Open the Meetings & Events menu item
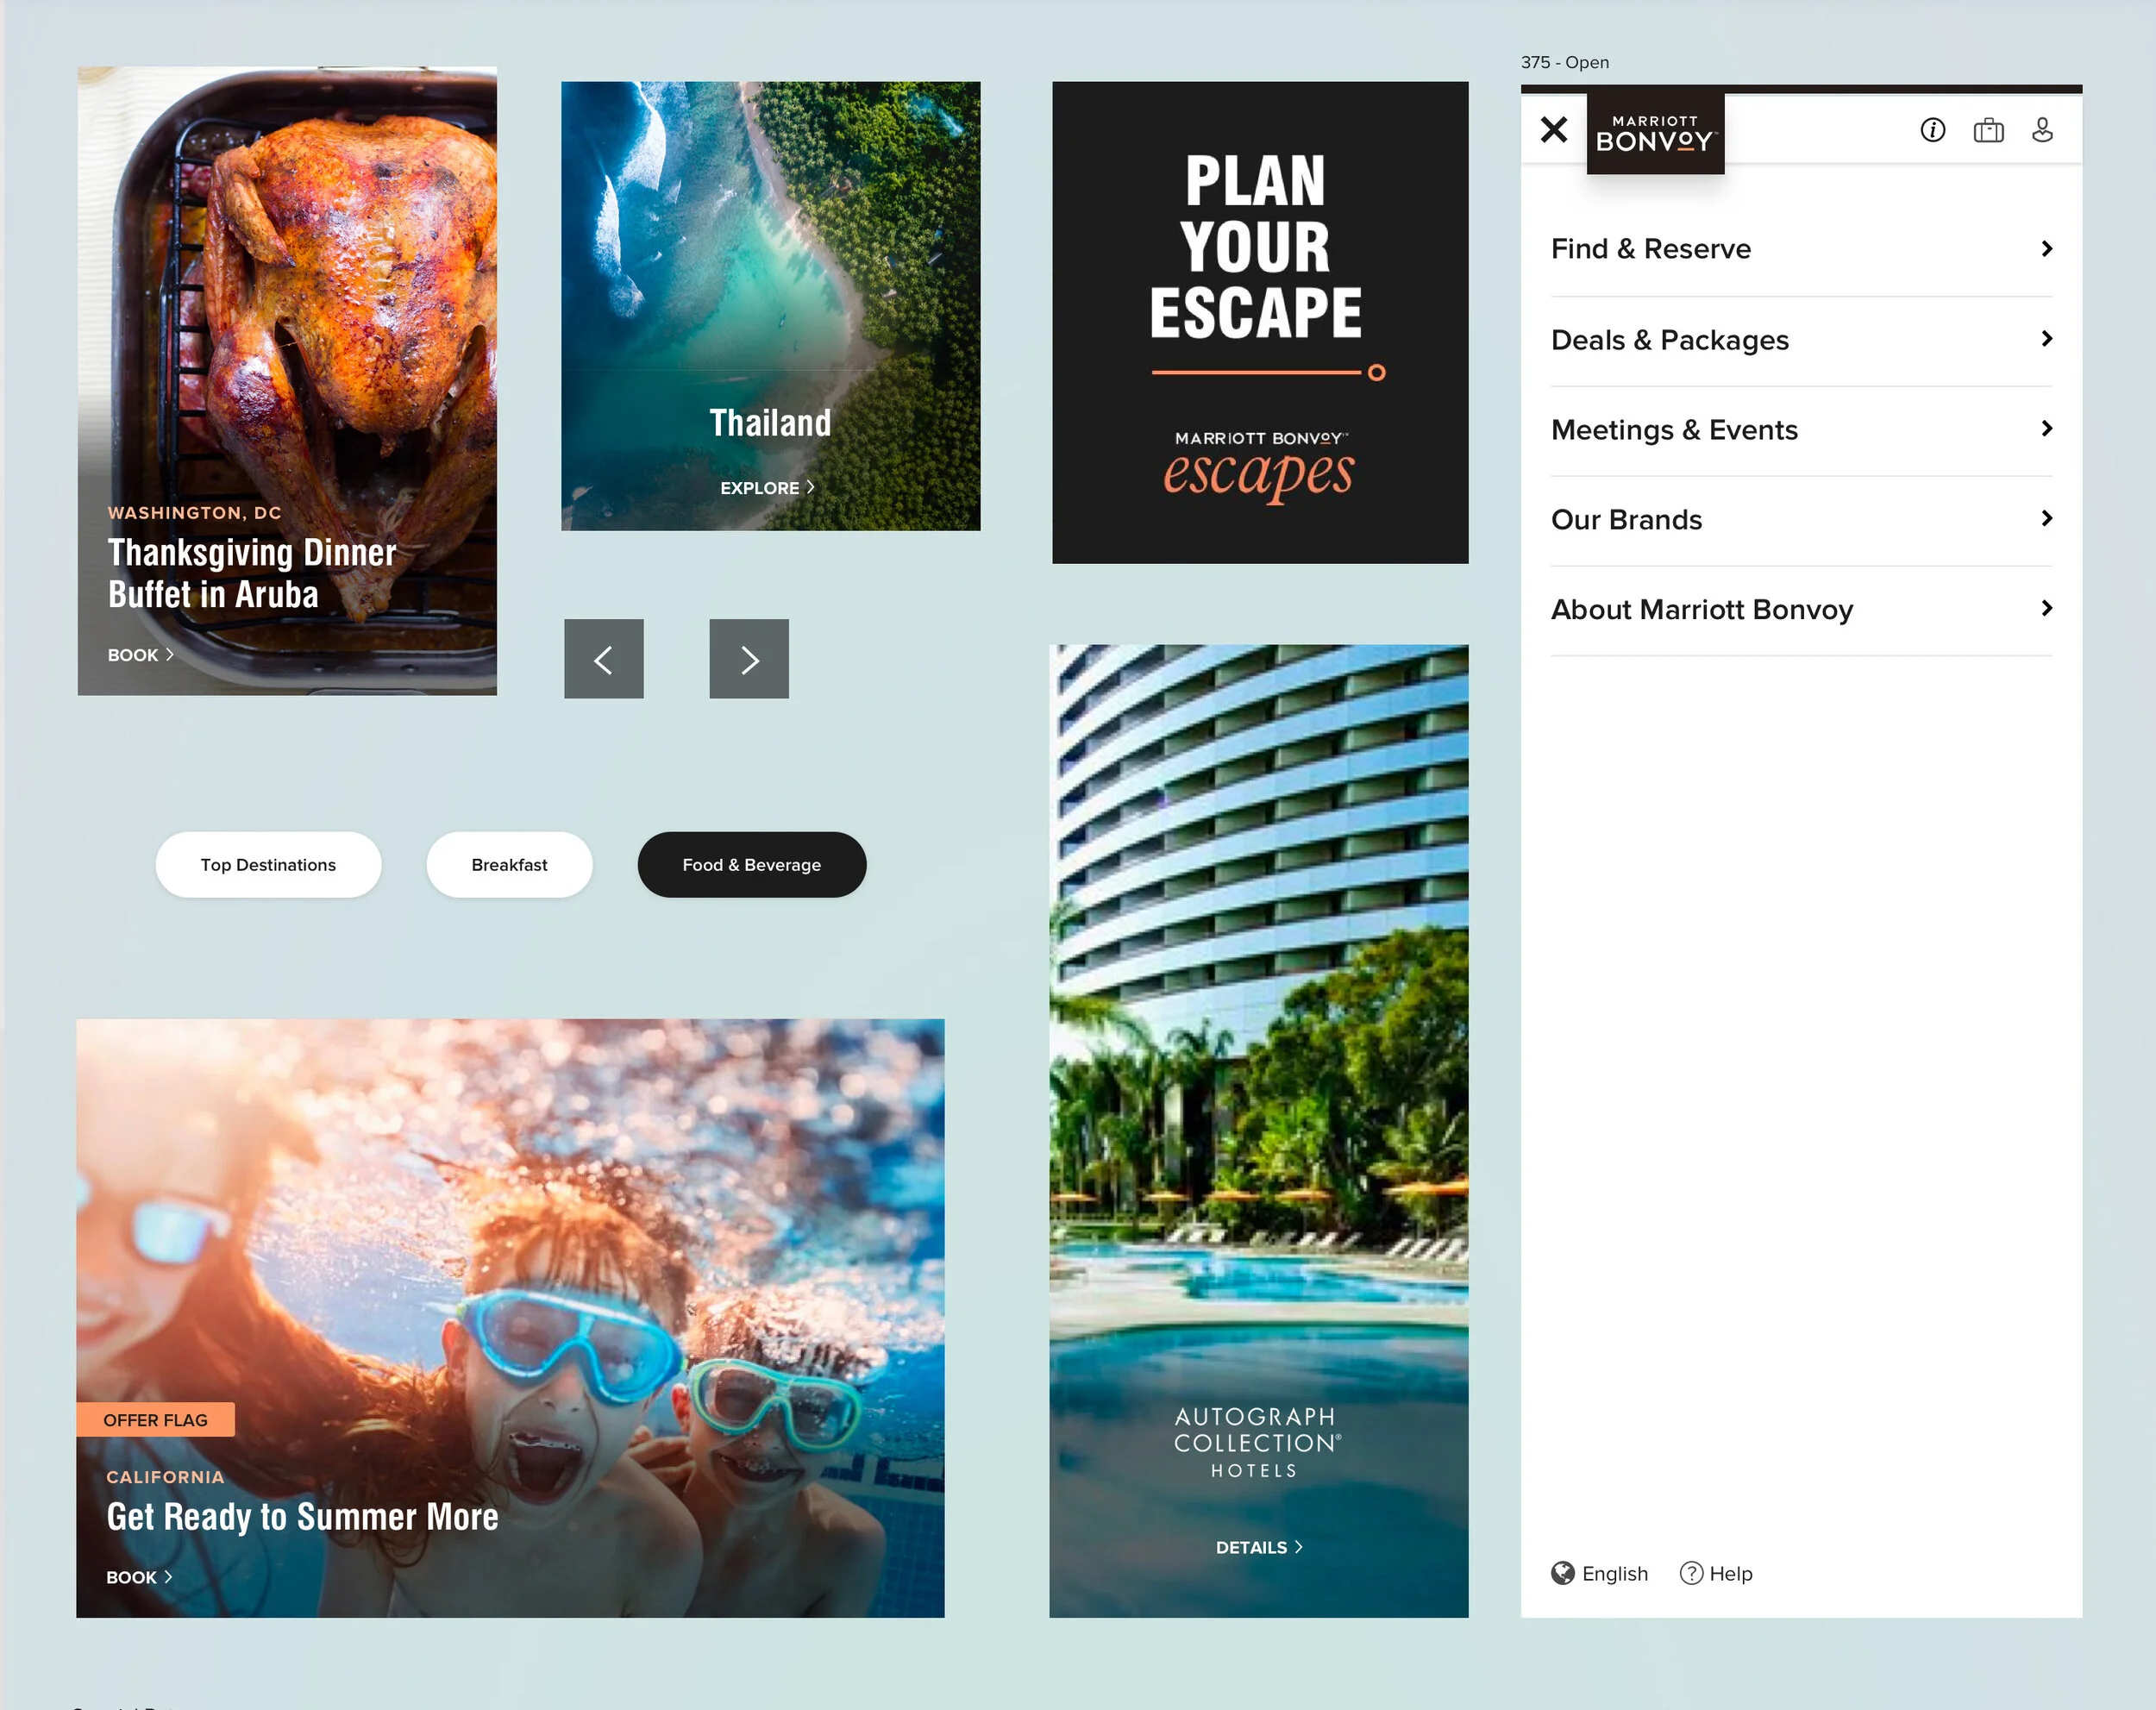The image size is (2156, 1710). [x=1801, y=431]
